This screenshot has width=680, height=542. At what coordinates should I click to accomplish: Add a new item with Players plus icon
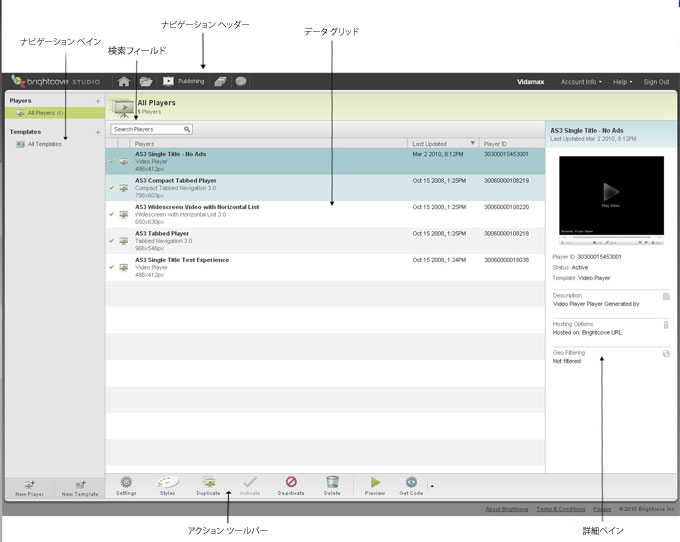click(98, 101)
